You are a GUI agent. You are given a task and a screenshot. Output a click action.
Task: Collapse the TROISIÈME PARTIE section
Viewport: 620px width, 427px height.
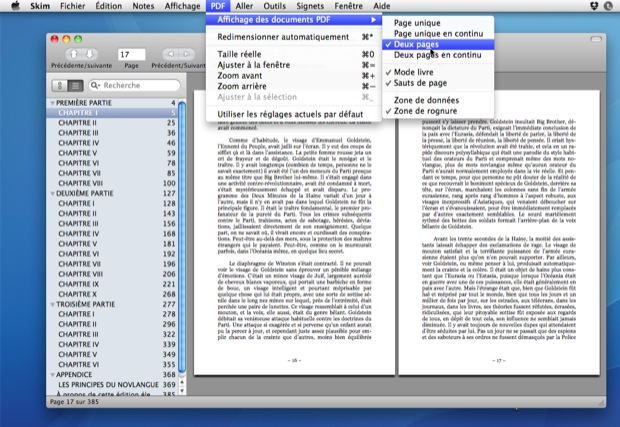click(x=53, y=304)
